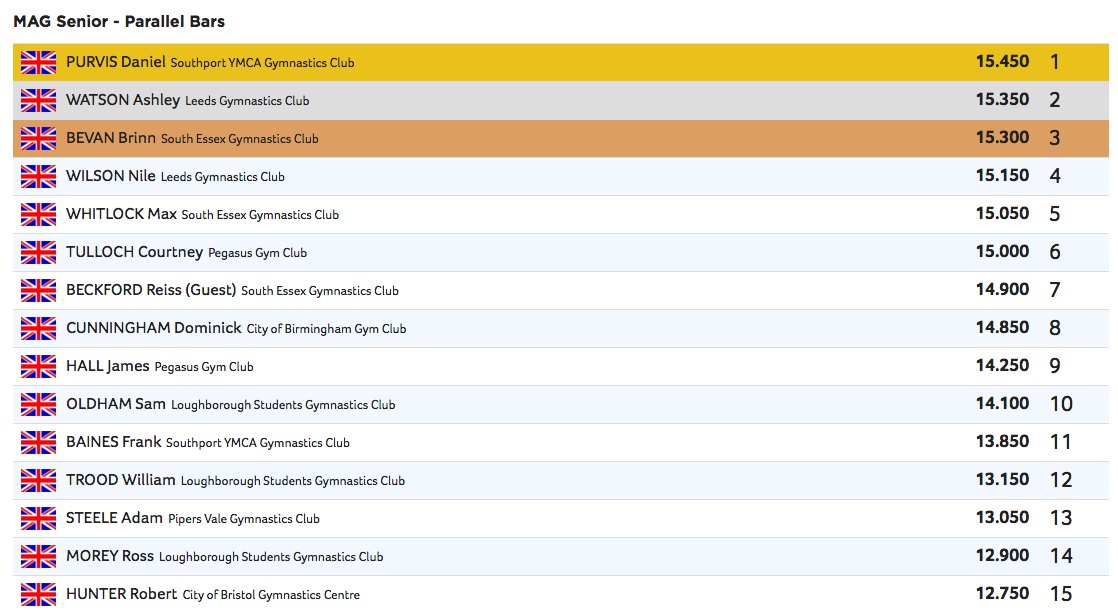Screen dimensions: 1118x612
Task: Select the name BECKFORD Reiss (Guest)
Action: tap(151, 290)
